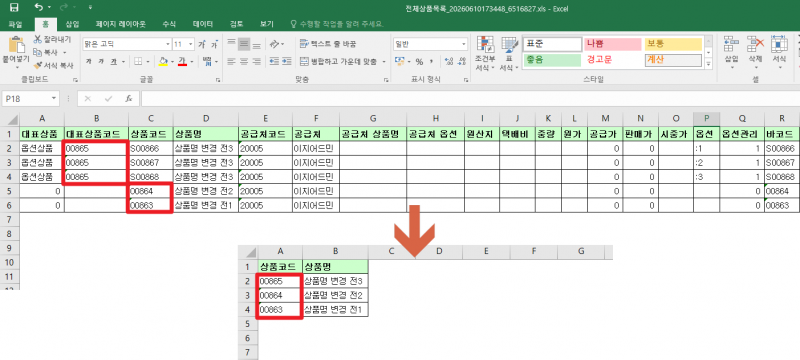
Task: Apply percent style formatting
Action: tap(419, 62)
